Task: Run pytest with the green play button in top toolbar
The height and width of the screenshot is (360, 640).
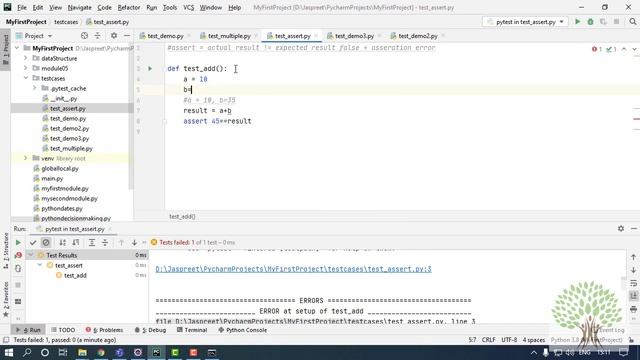Action: pyautogui.click(x=578, y=22)
